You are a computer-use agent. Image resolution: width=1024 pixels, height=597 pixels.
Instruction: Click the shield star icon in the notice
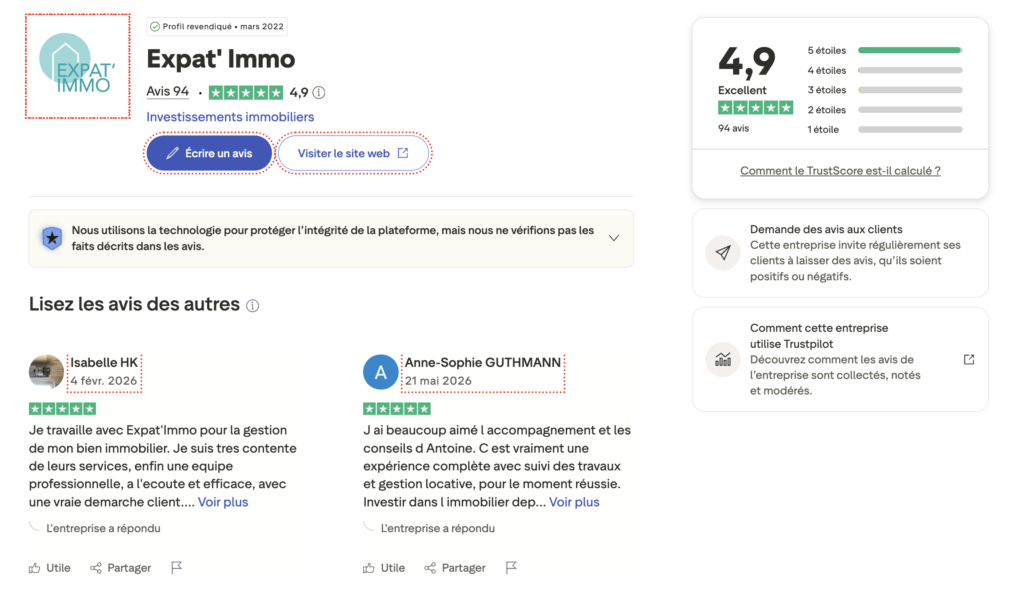click(x=52, y=238)
